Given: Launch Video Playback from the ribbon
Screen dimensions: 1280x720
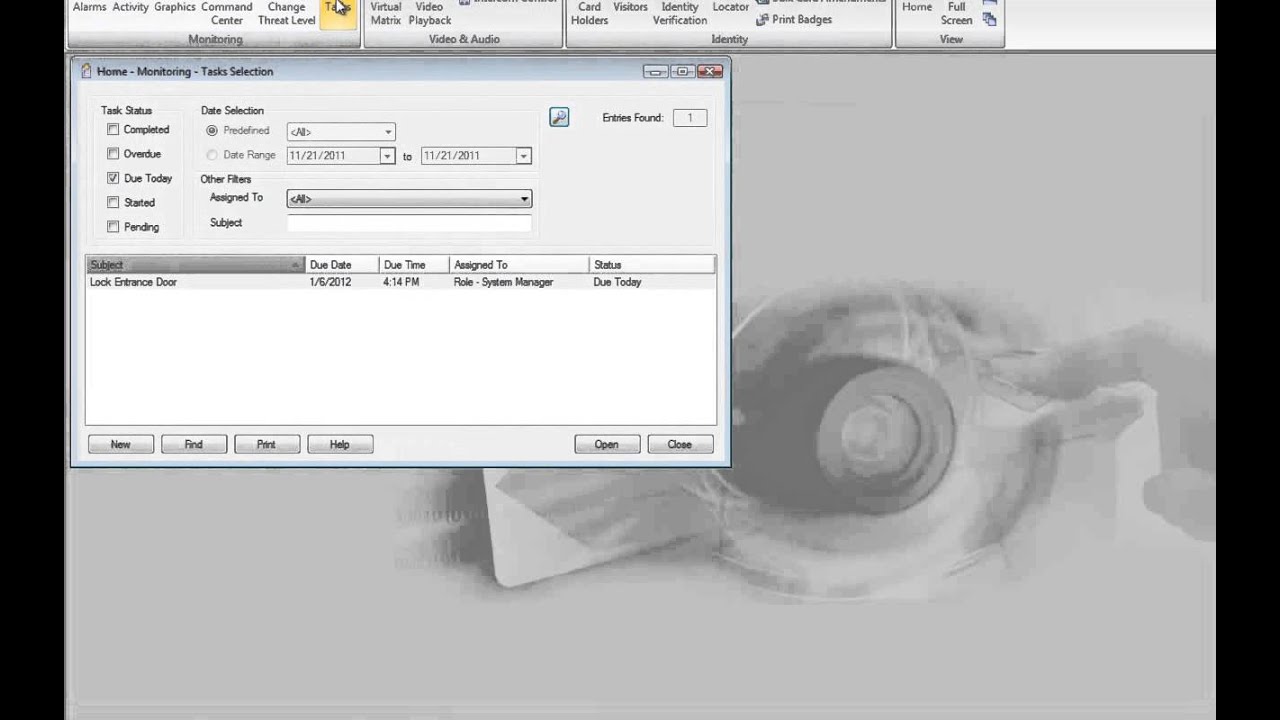Looking at the screenshot, I should click(x=430, y=13).
